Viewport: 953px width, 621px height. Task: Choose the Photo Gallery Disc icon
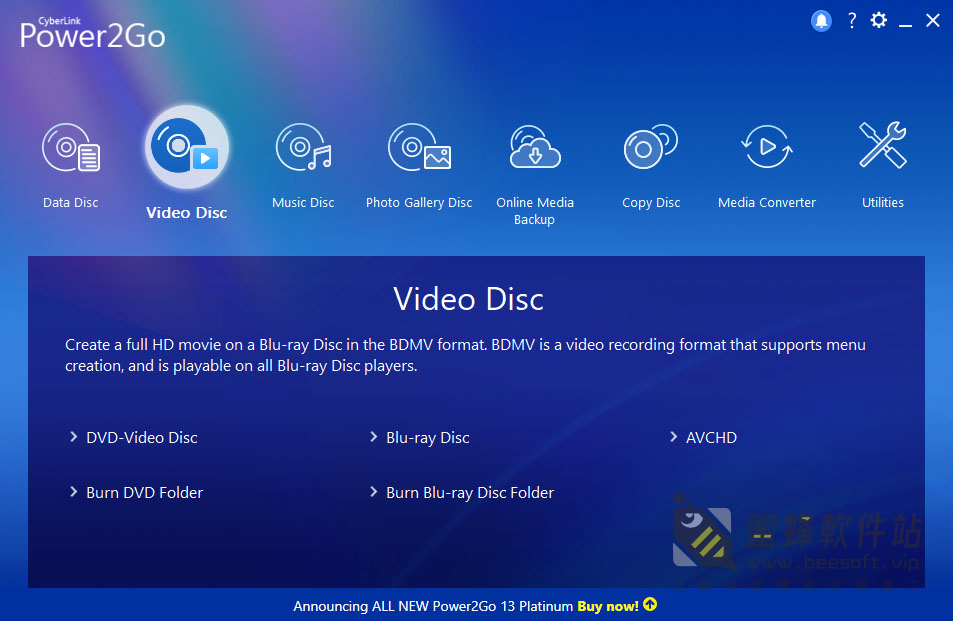tap(419, 147)
